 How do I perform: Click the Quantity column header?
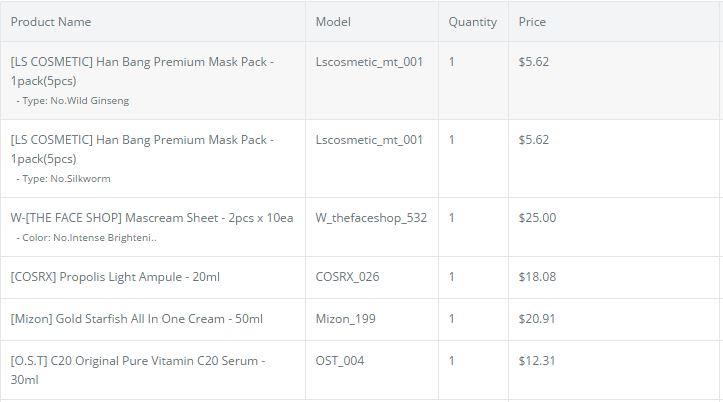point(472,22)
